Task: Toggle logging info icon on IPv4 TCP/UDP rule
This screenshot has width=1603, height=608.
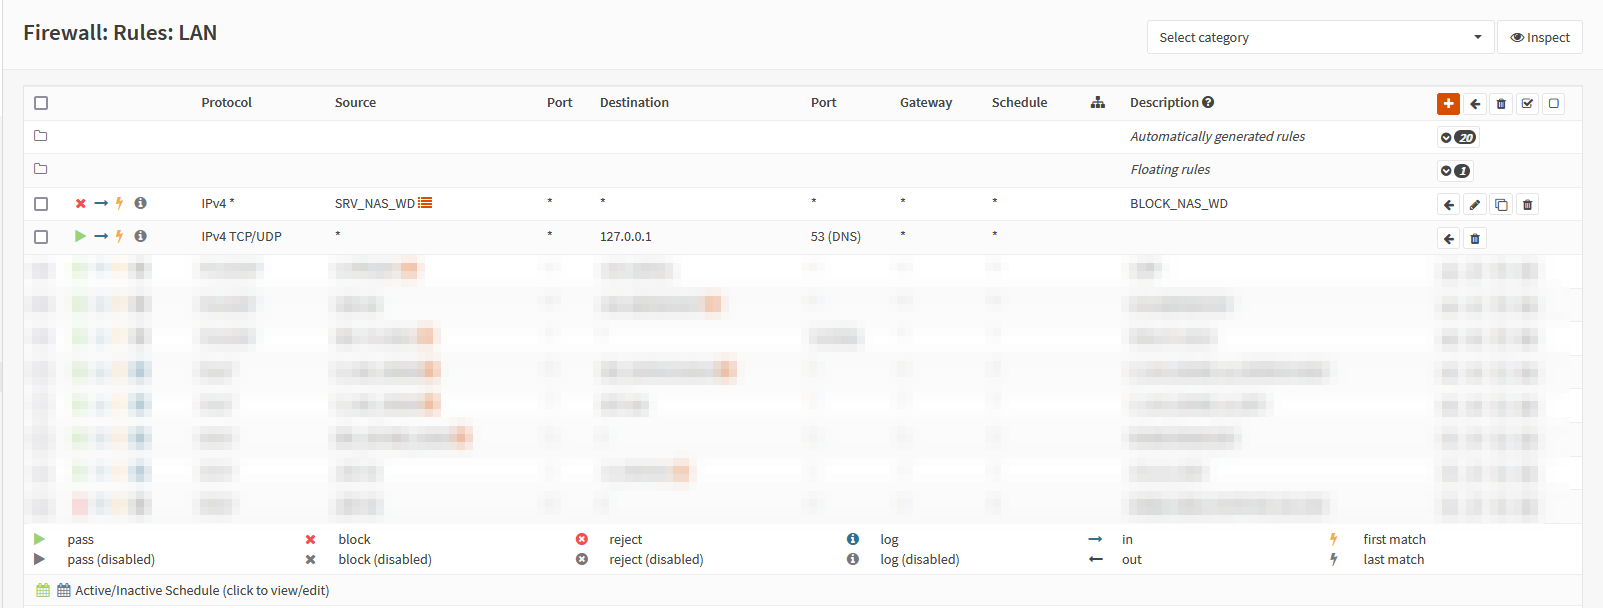Action: click(x=141, y=236)
